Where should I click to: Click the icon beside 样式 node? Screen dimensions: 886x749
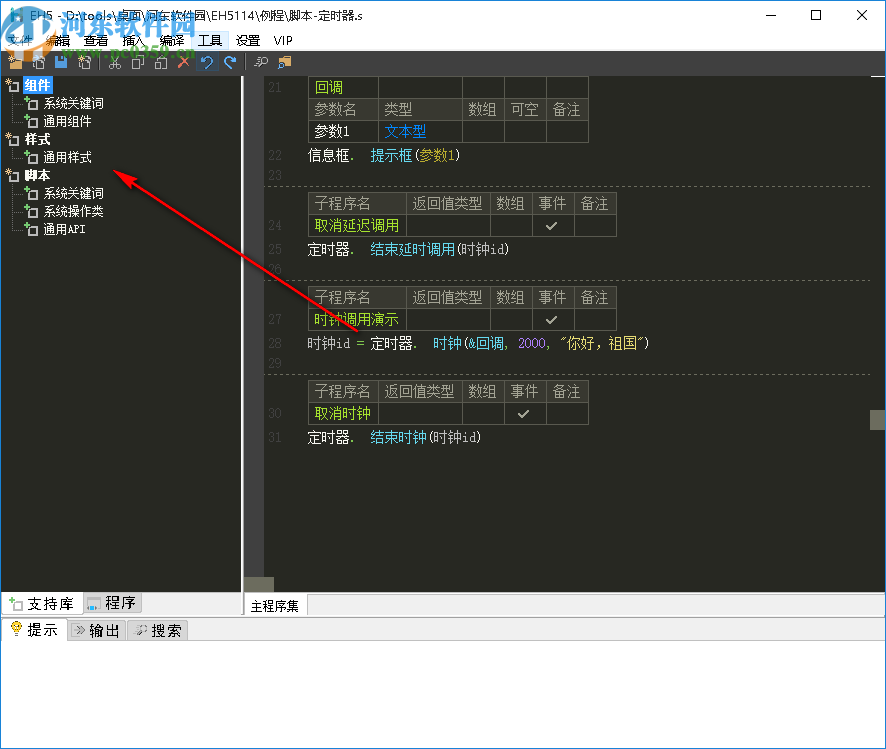pos(12,139)
